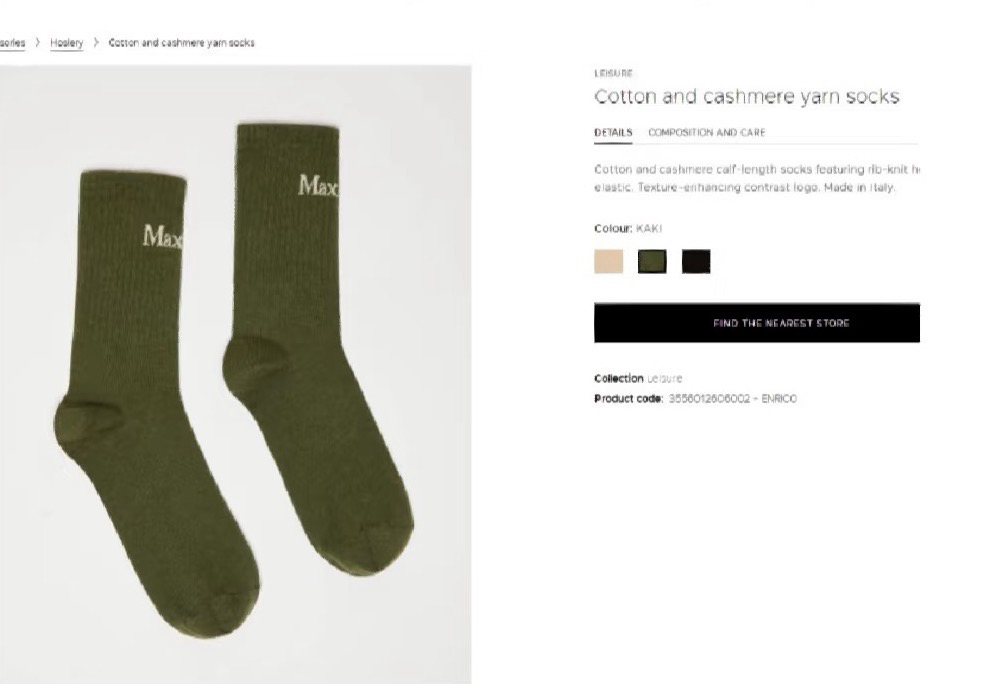This screenshot has height=684, width=999.
Task: Choose the black colour swatch
Action: (x=696, y=261)
